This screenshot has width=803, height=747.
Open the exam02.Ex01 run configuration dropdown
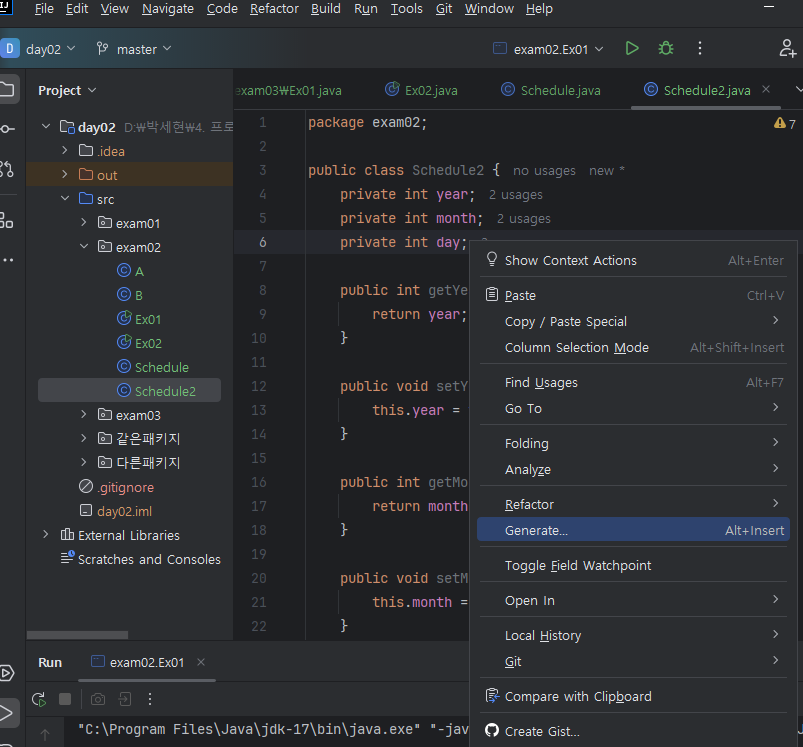(x=548, y=49)
